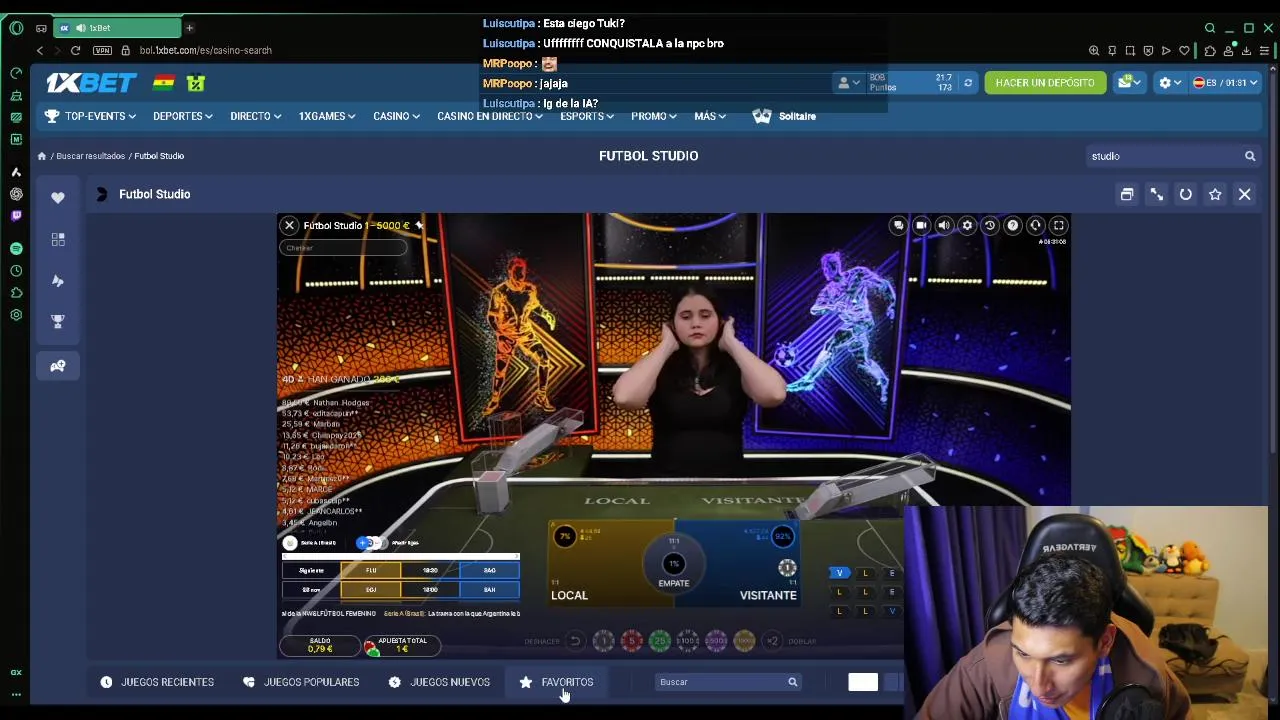1280x720 pixels.
Task: Click the home icon in breadcrumb
Action: tap(42, 156)
